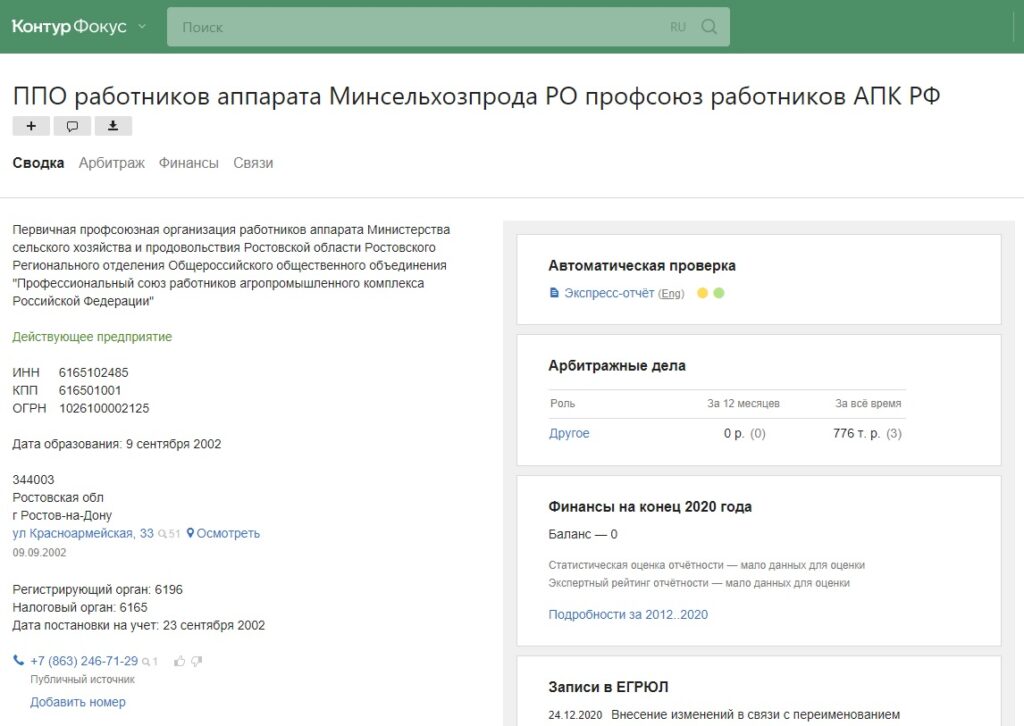Click the Действующее предприятие status text
1024x726 pixels.
click(x=92, y=337)
